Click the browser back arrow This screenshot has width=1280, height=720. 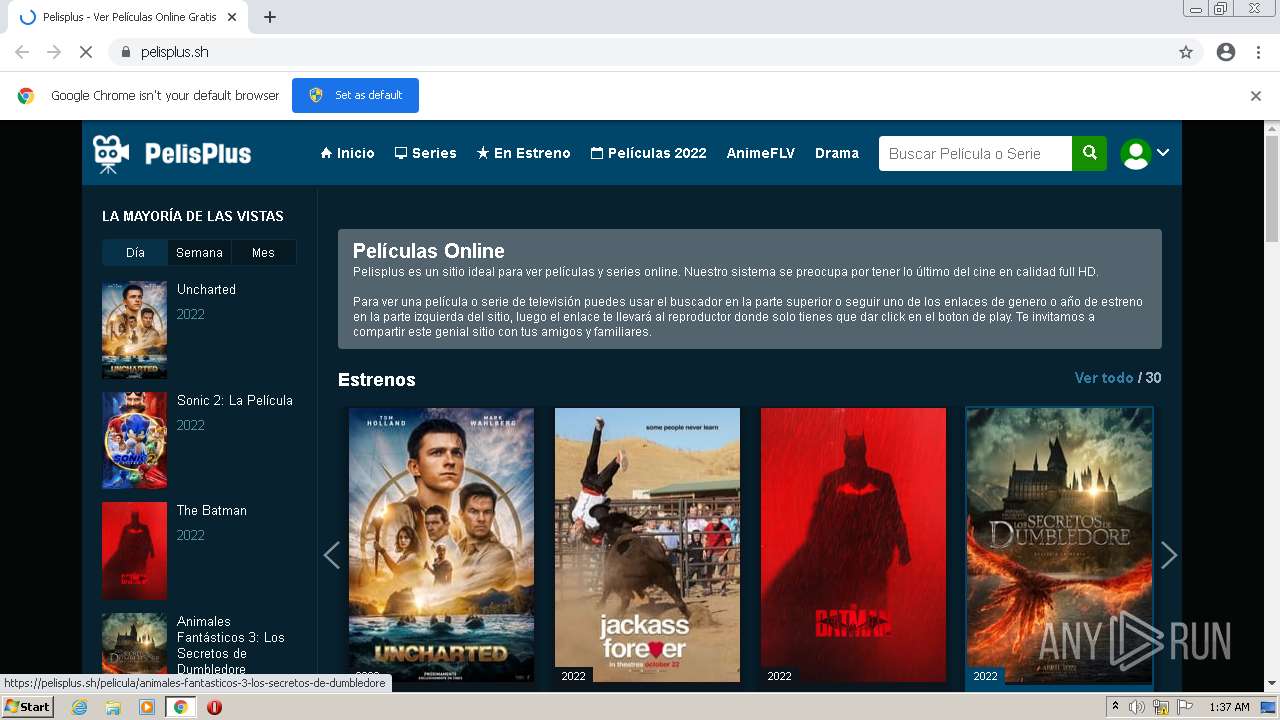22,52
